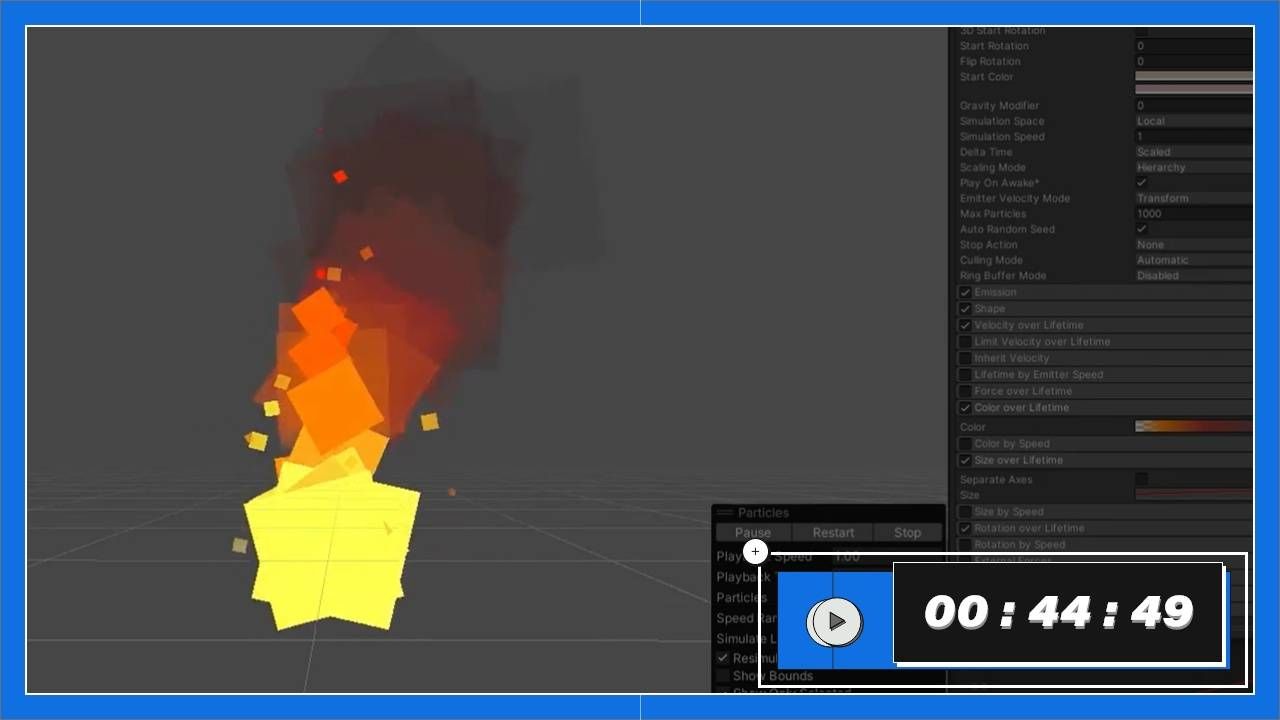Click the Max Particles value field
The height and width of the screenshot is (720, 1280).
point(1194,214)
